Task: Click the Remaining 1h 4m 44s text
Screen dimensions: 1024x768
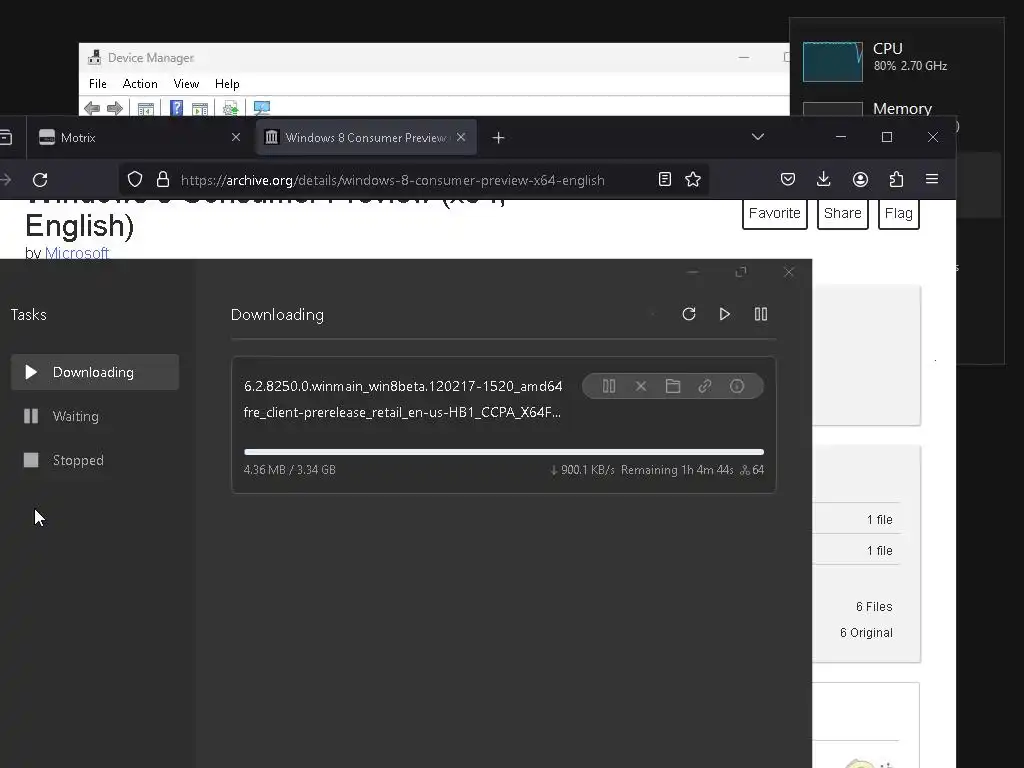Action: click(x=677, y=470)
